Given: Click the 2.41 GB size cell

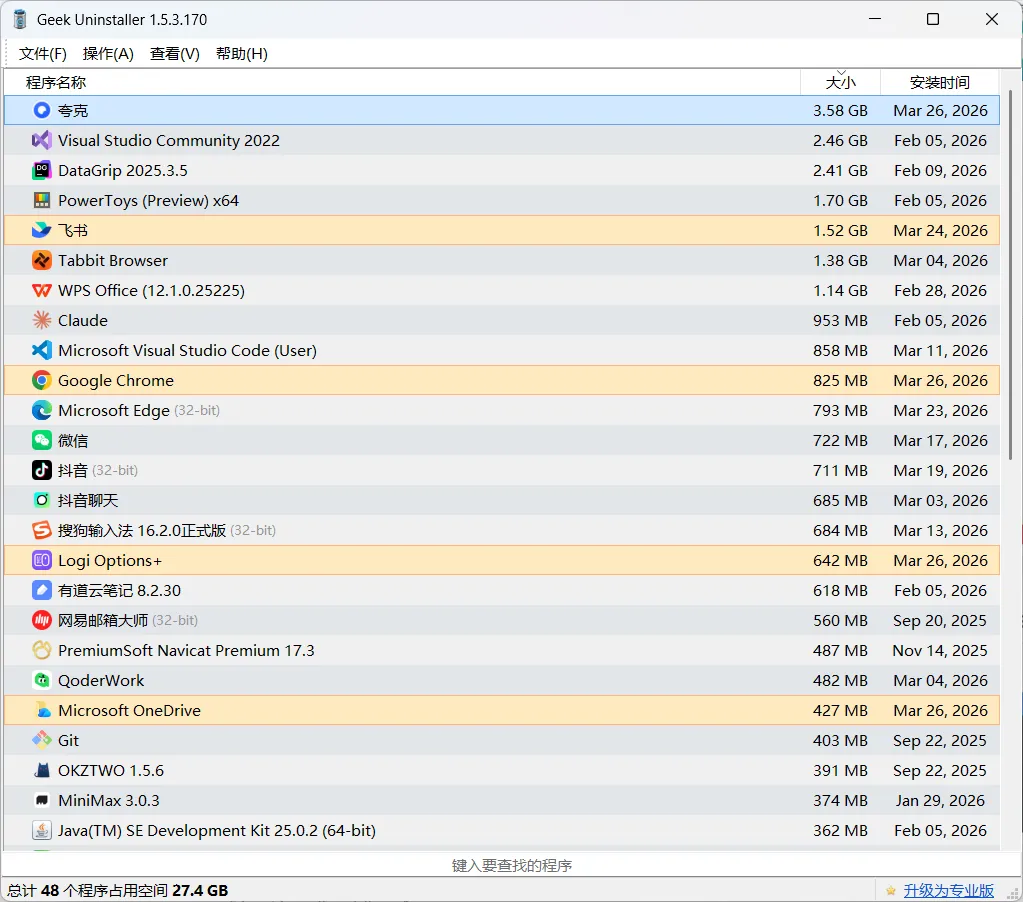Looking at the screenshot, I should click(840, 170).
